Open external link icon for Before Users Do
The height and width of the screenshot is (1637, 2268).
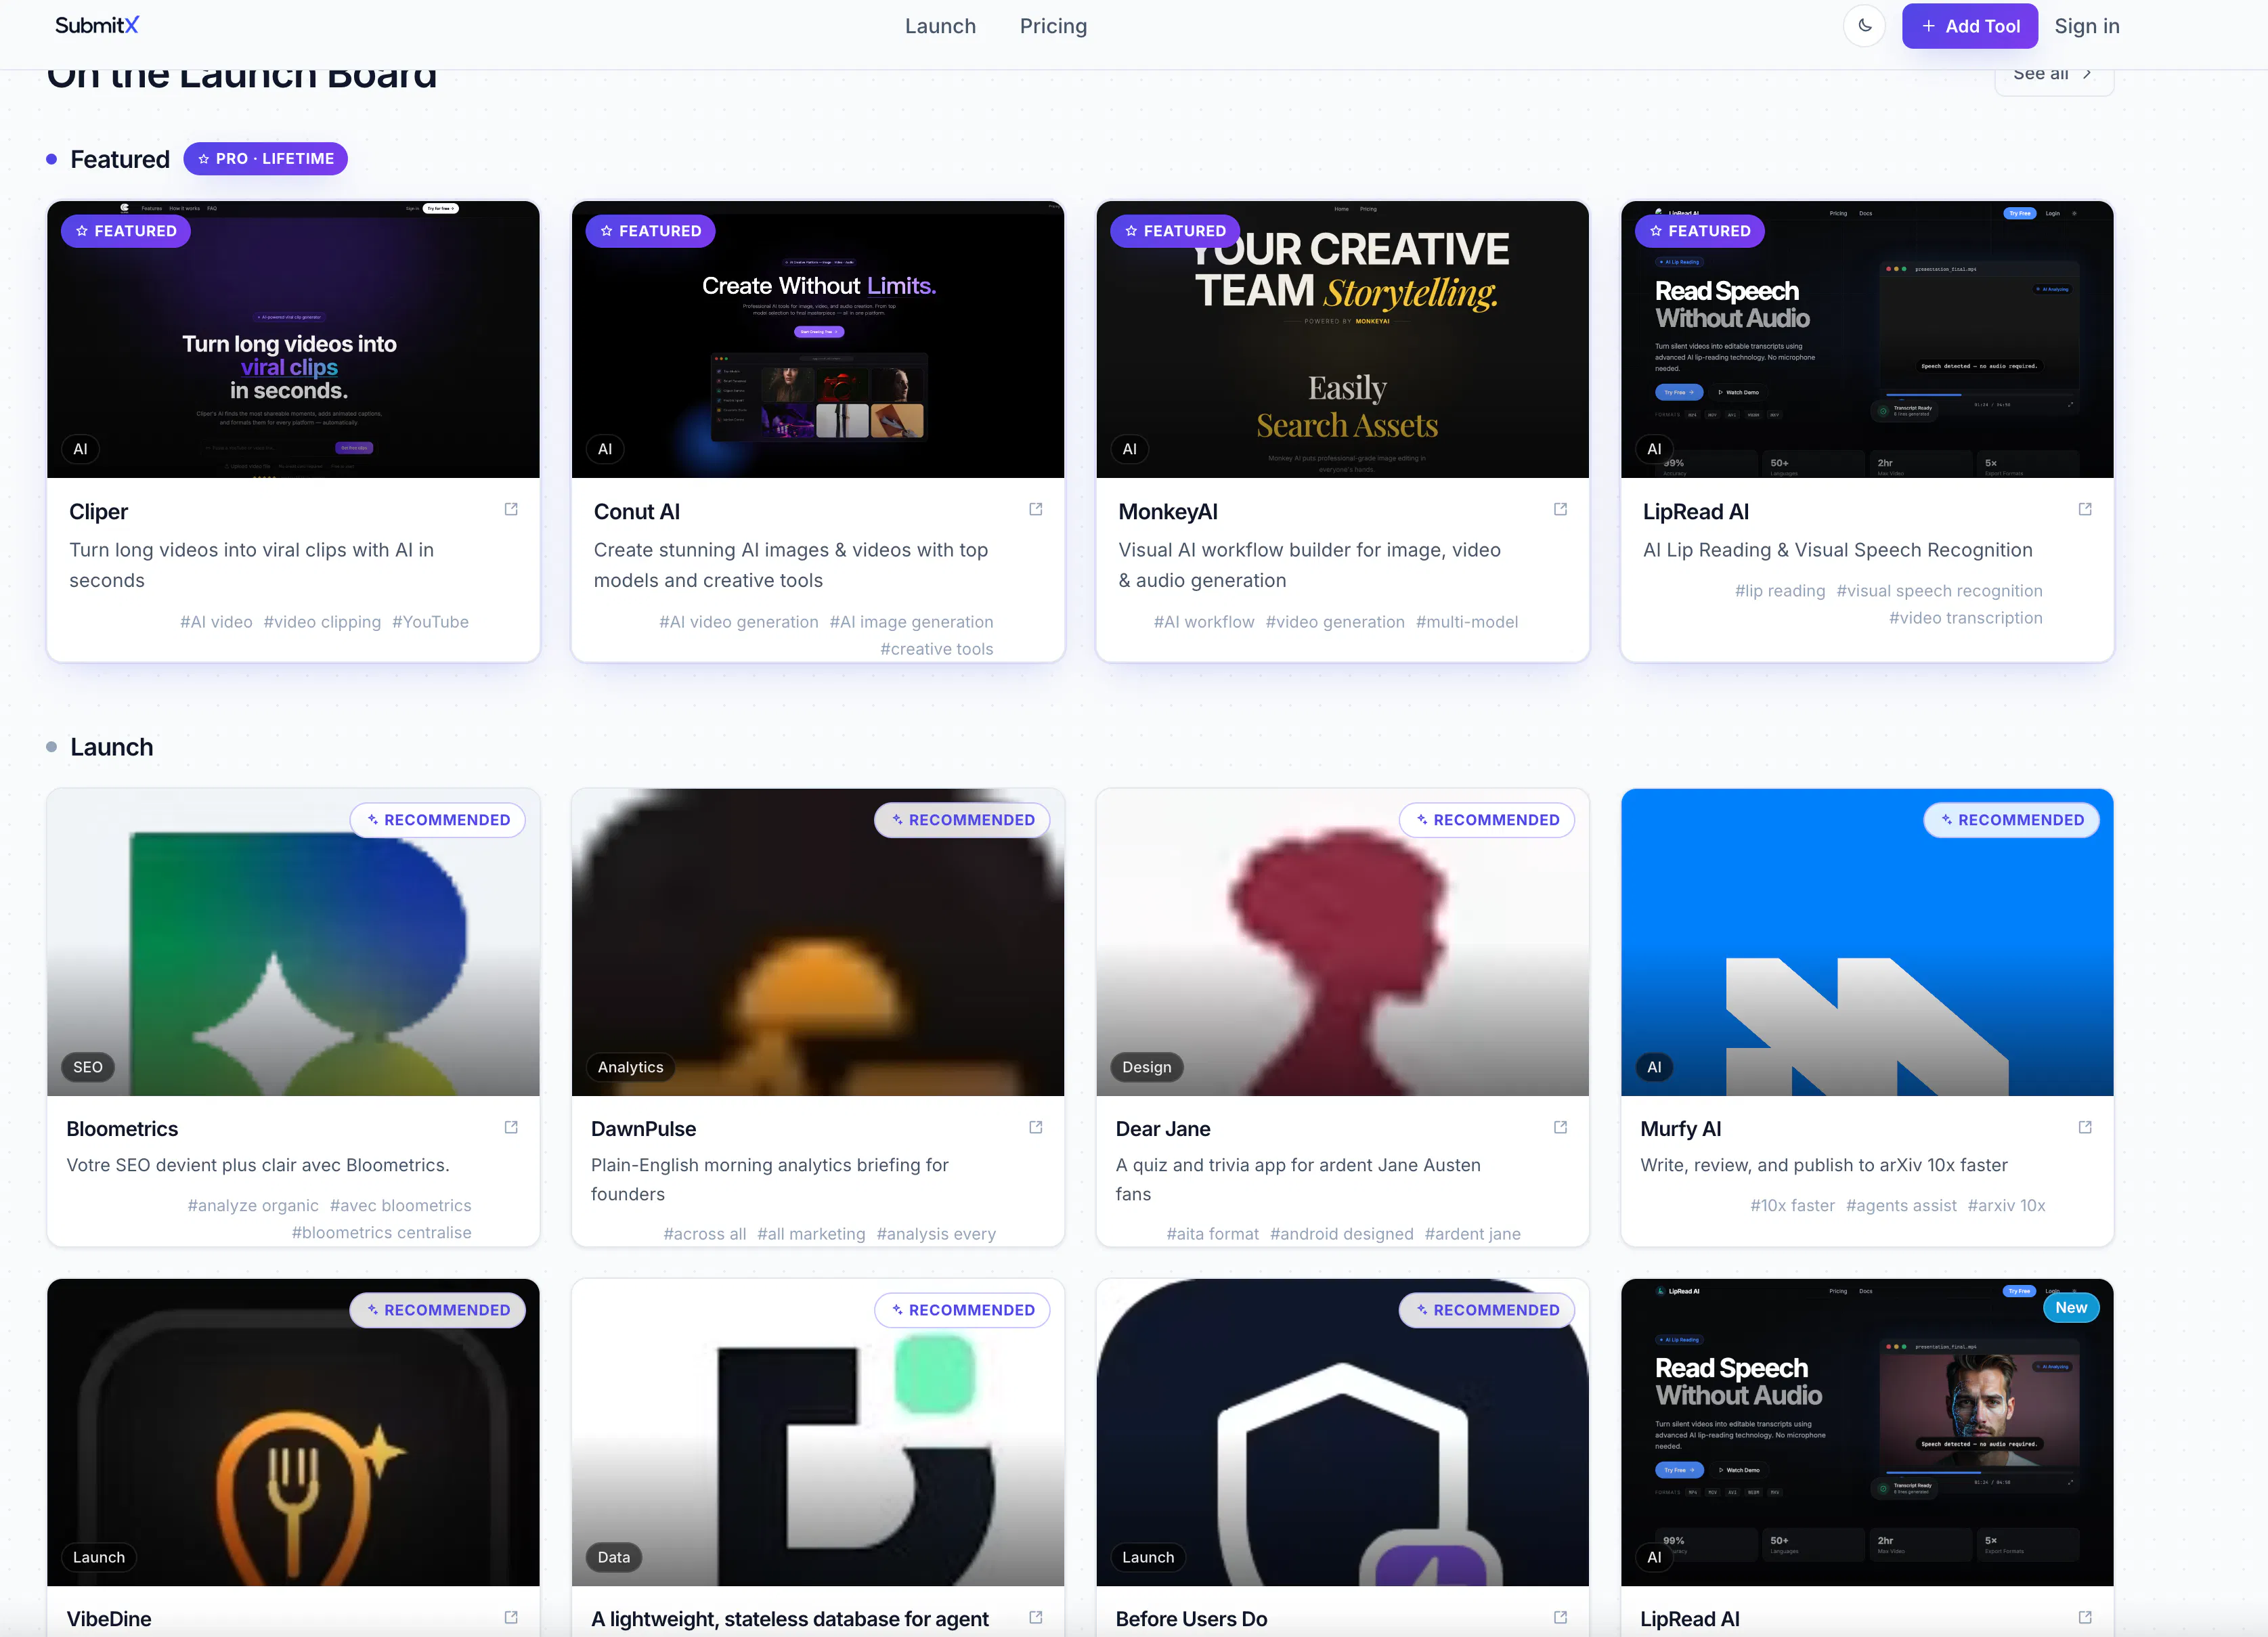(1560, 1617)
